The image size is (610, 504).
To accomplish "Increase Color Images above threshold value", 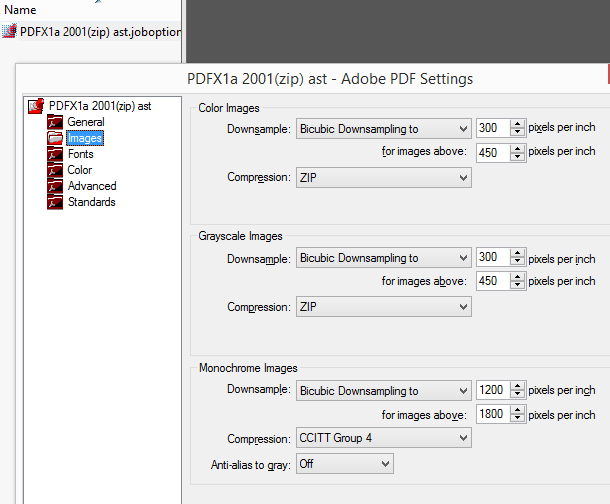I will [x=517, y=148].
